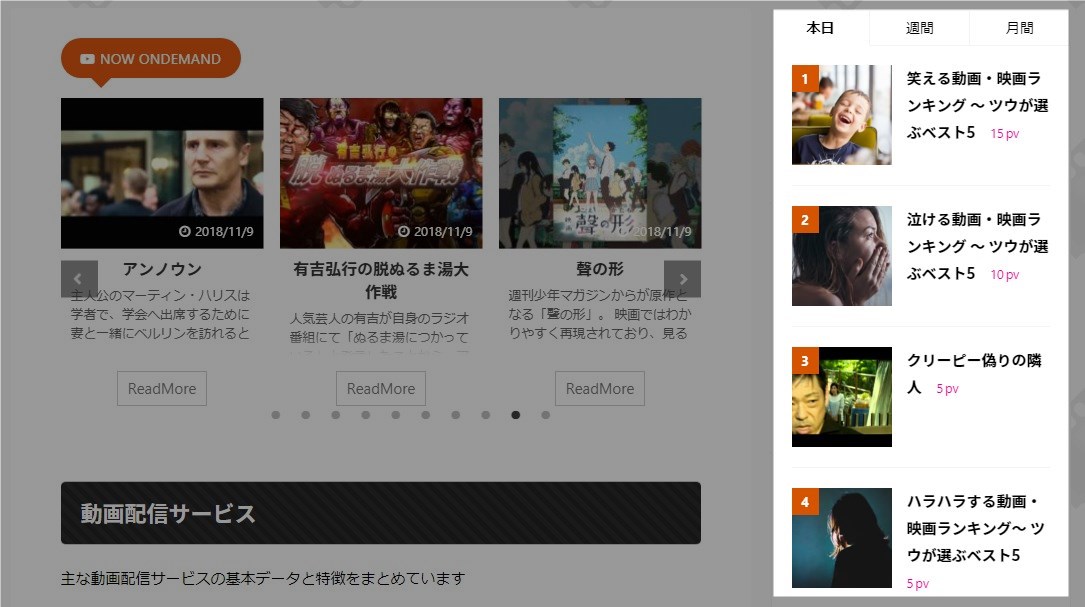The image size is (1085, 607).
Task: Open 笑える動画・映画ランキング article link
Action: 977,105
